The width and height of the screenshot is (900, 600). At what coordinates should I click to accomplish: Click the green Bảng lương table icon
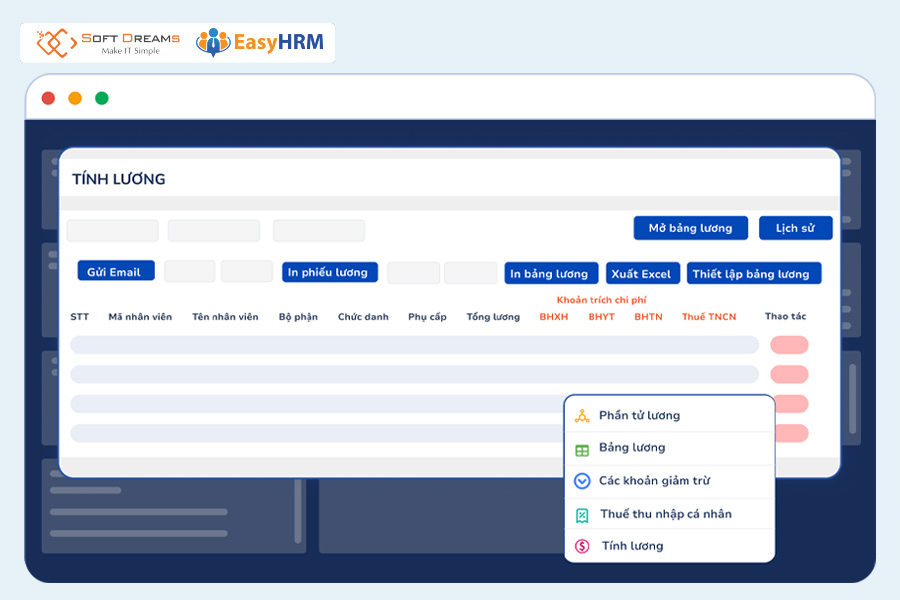[581, 448]
